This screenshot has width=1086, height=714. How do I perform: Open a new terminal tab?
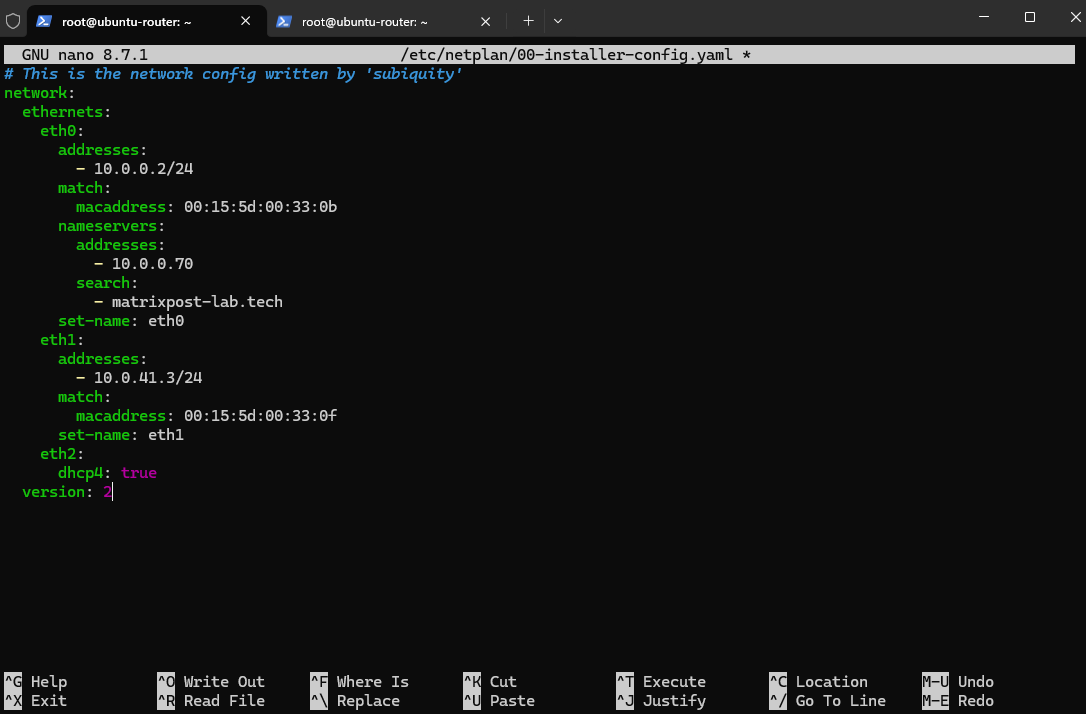[x=528, y=21]
